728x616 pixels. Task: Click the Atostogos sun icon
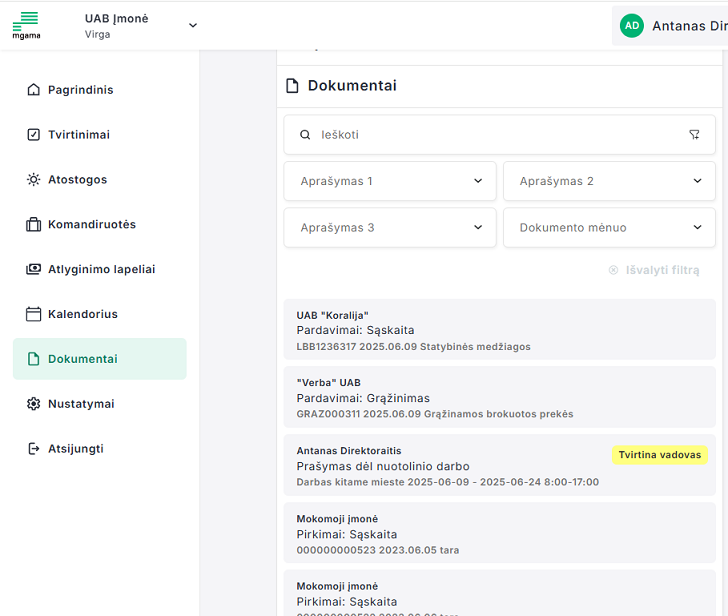point(33,180)
